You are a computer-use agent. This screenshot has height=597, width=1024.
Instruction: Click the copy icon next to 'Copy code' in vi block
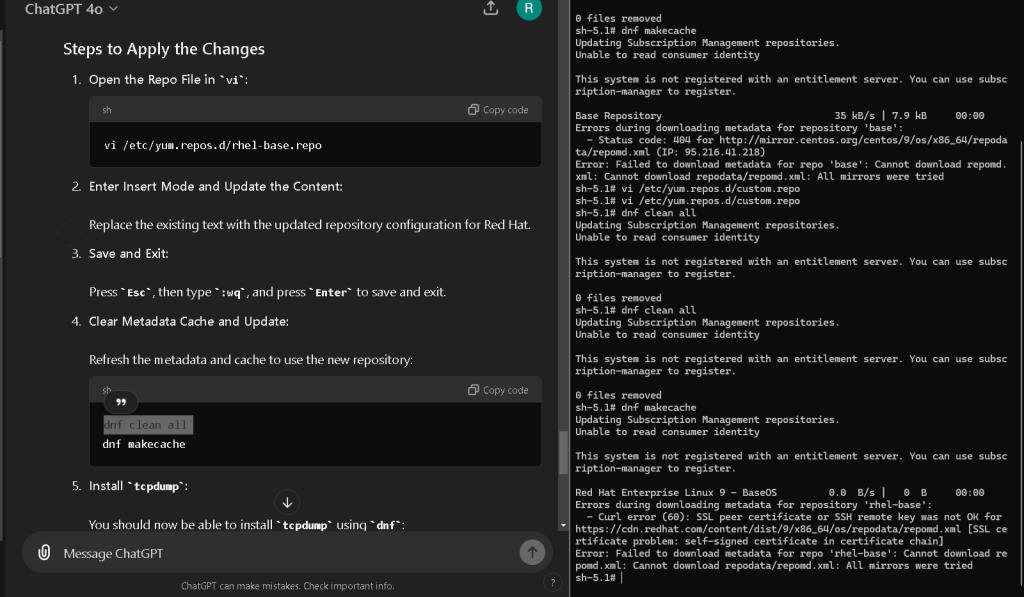(x=473, y=110)
